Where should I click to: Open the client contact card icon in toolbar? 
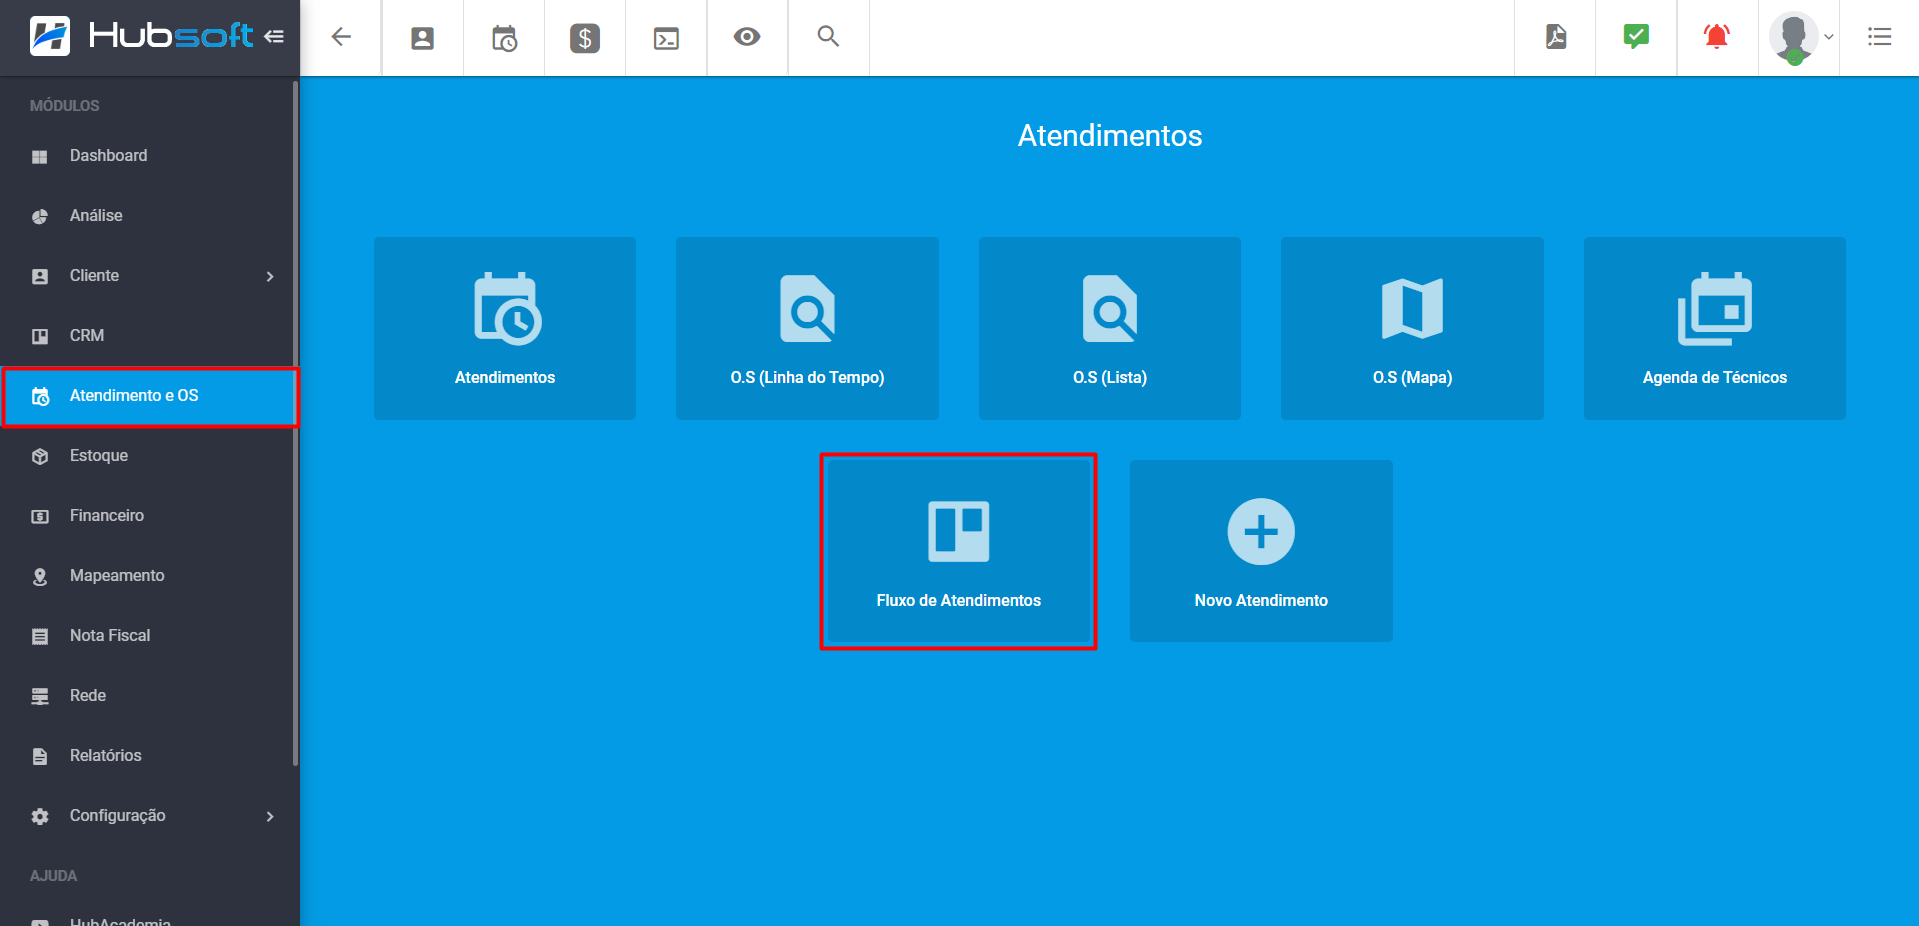(x=423, y=38)
